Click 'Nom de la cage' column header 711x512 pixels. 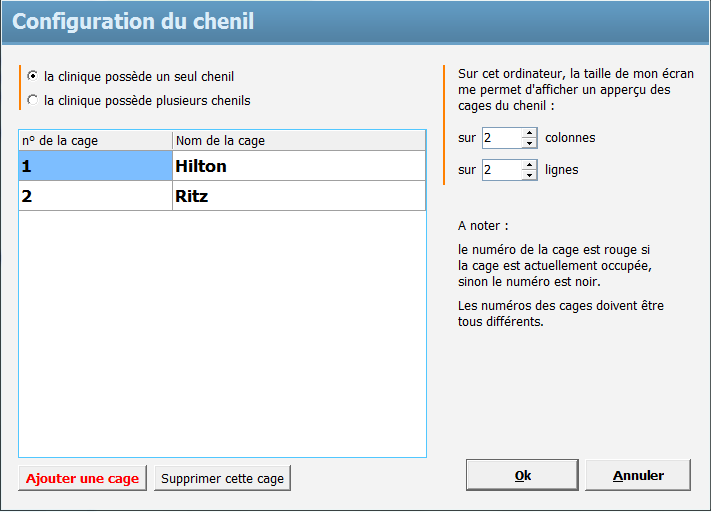pos(298,141)
